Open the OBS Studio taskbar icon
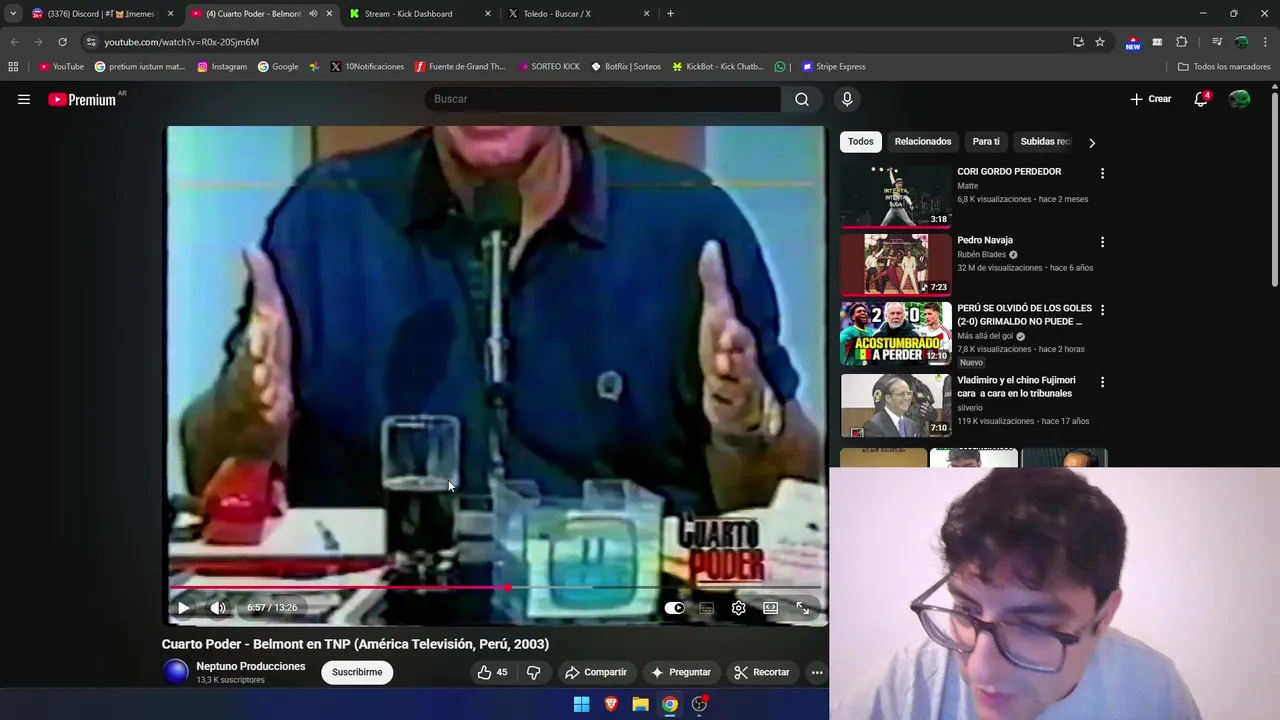Viewport: 1280px width, 720px height. 700,704
